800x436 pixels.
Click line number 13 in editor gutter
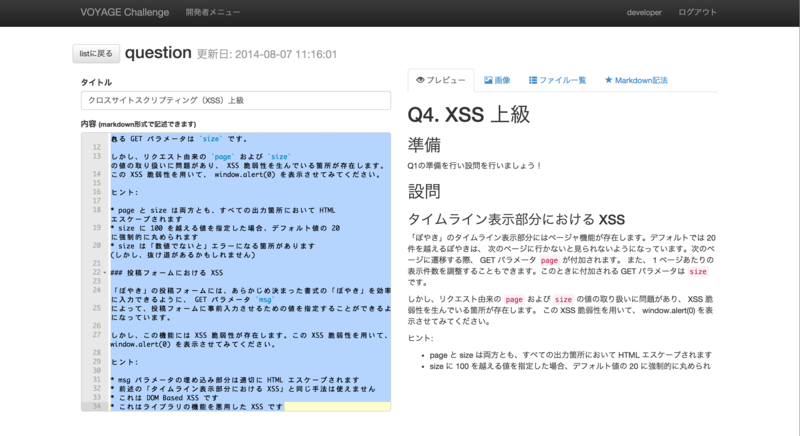click(x=96, y=156)
